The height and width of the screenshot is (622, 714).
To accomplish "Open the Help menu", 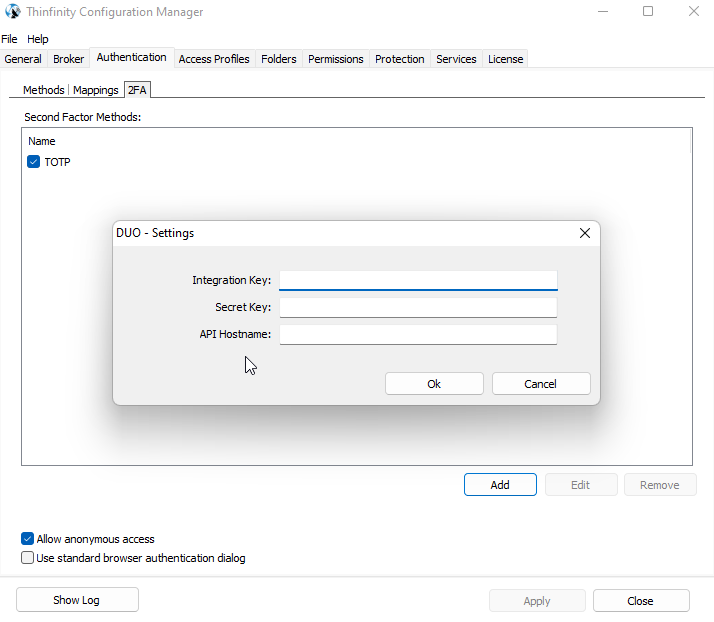I will point(37,39).
